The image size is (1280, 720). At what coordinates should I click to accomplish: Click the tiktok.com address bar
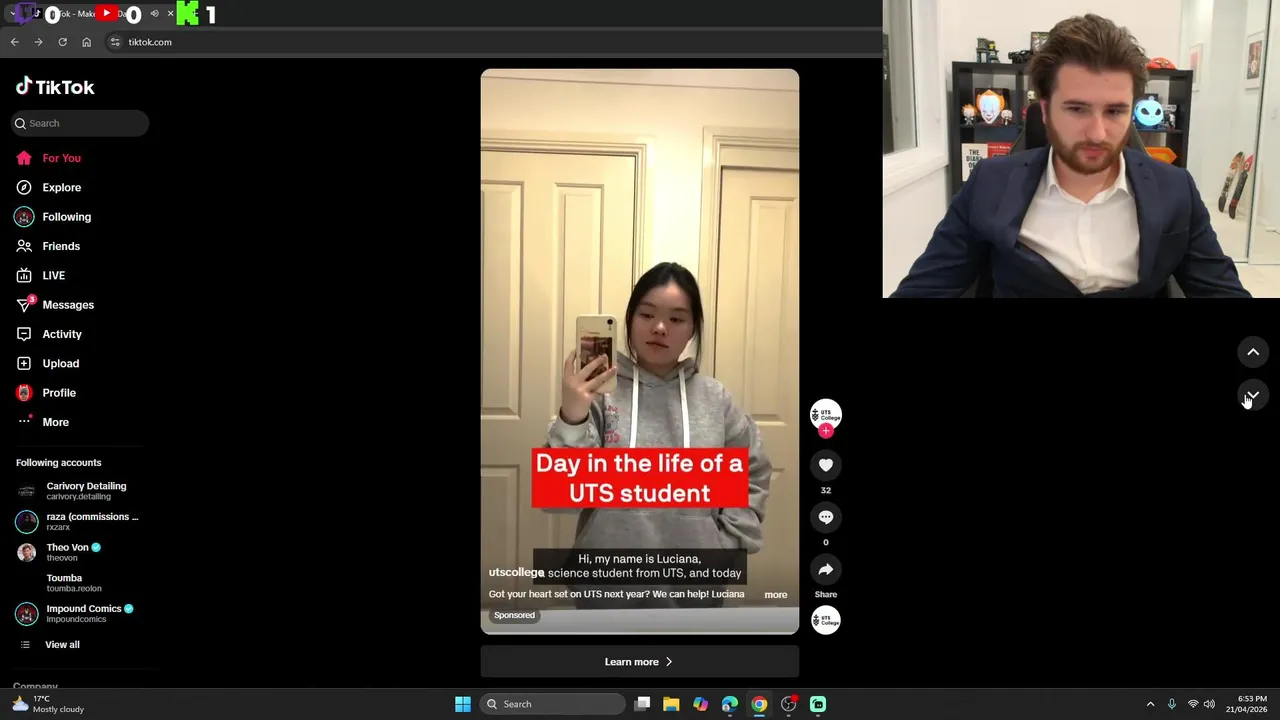coord(490,42)
